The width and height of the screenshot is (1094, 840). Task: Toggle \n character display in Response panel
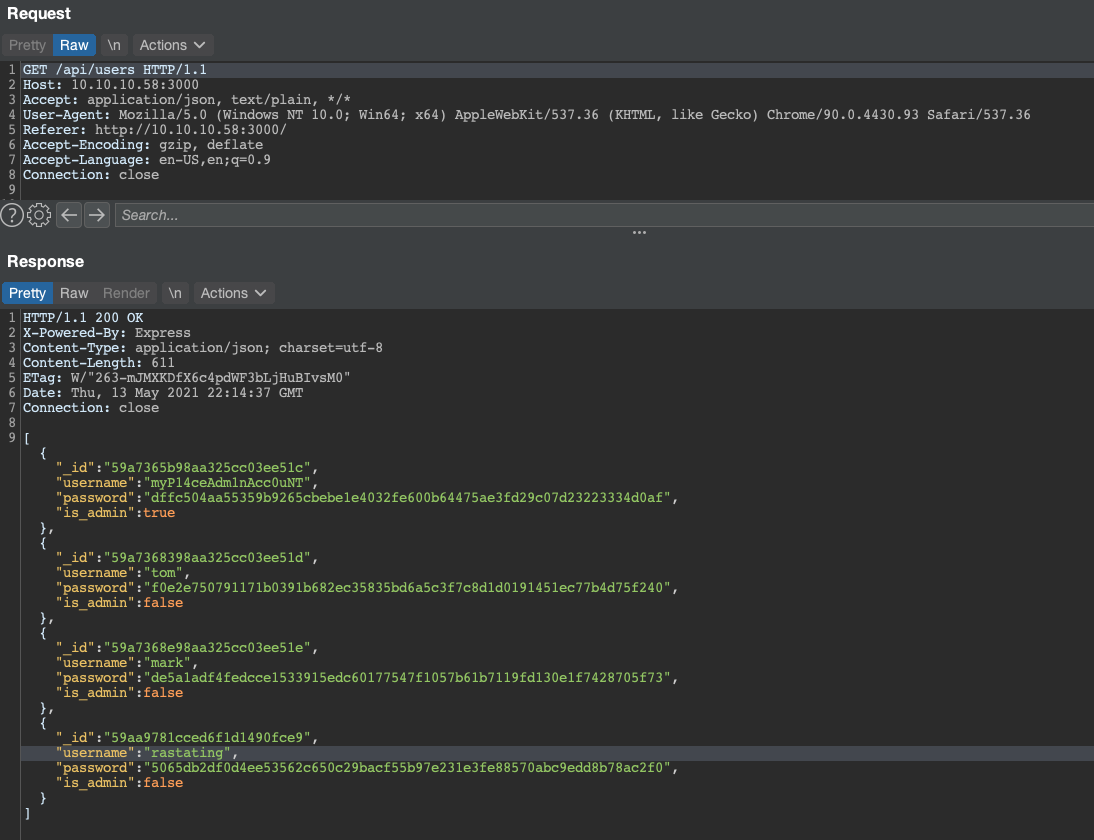click(x=175, y=292)
